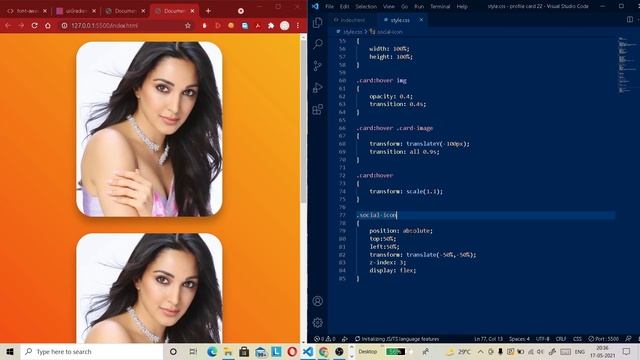Screen dimensions: 640x360
Task: Open the Go menu in VS Code
Action: pyautogui.click(x=404, y=7)
